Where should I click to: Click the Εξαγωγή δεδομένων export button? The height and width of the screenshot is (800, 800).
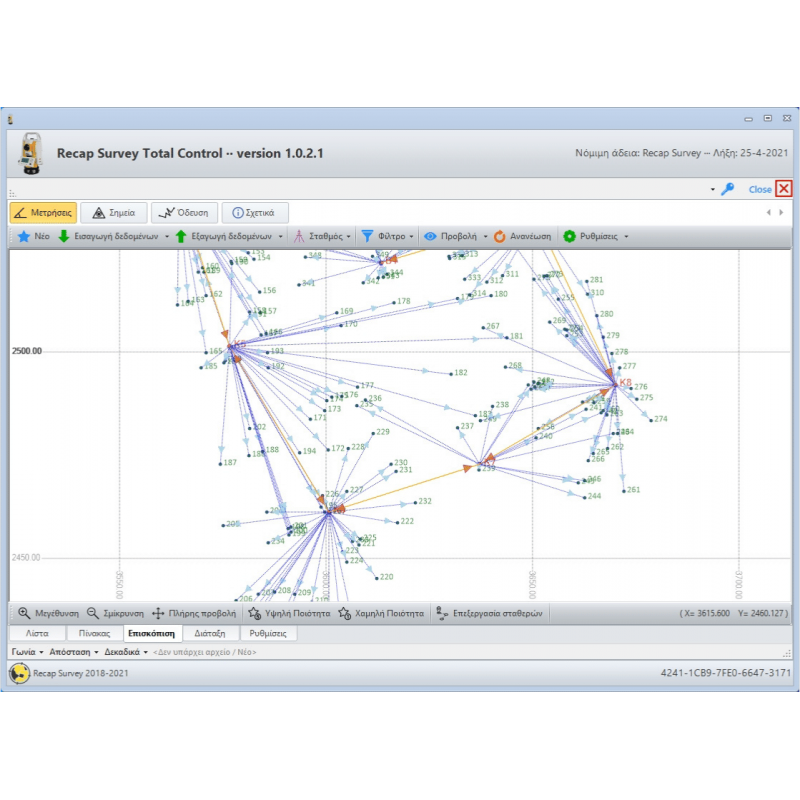224,237
